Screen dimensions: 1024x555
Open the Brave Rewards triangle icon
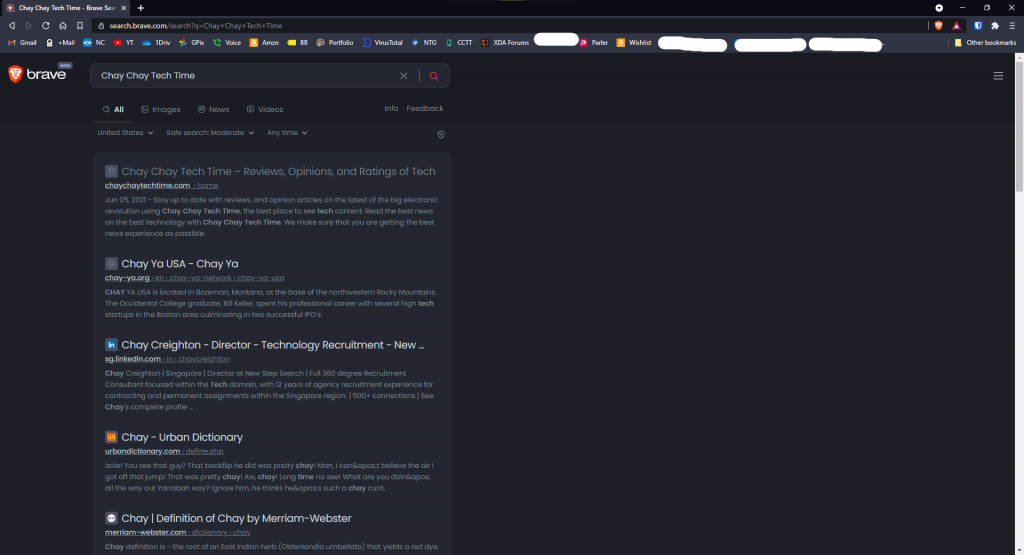click(956, 25)
